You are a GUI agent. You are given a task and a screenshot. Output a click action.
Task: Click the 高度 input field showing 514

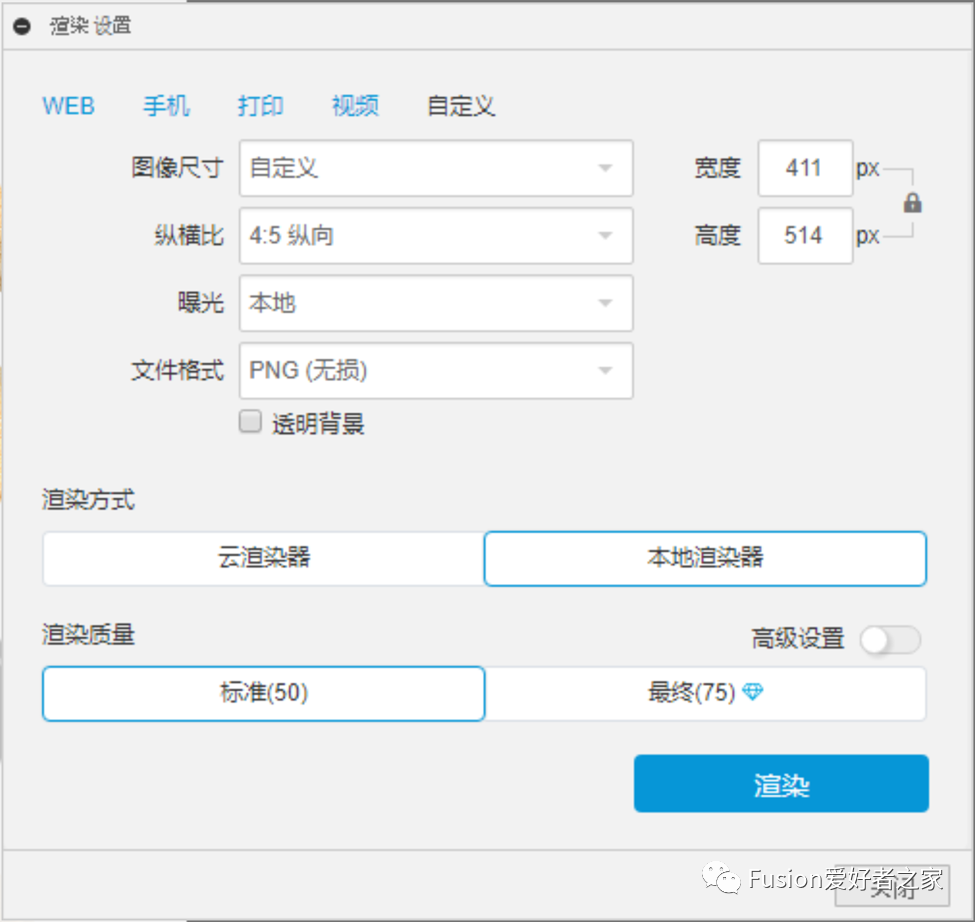coord(805,236)
